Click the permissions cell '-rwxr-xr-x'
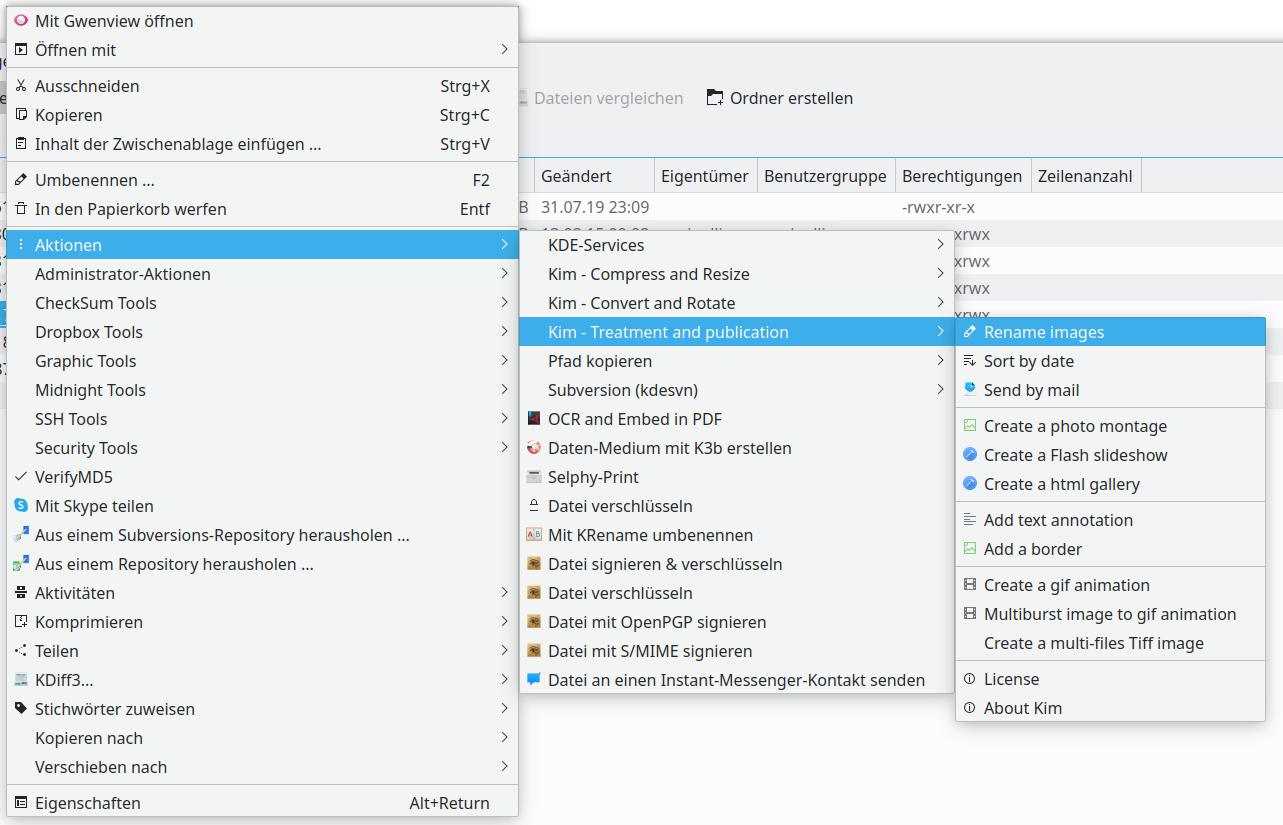This screenshot has height=825, width=1283. (938, 208)
